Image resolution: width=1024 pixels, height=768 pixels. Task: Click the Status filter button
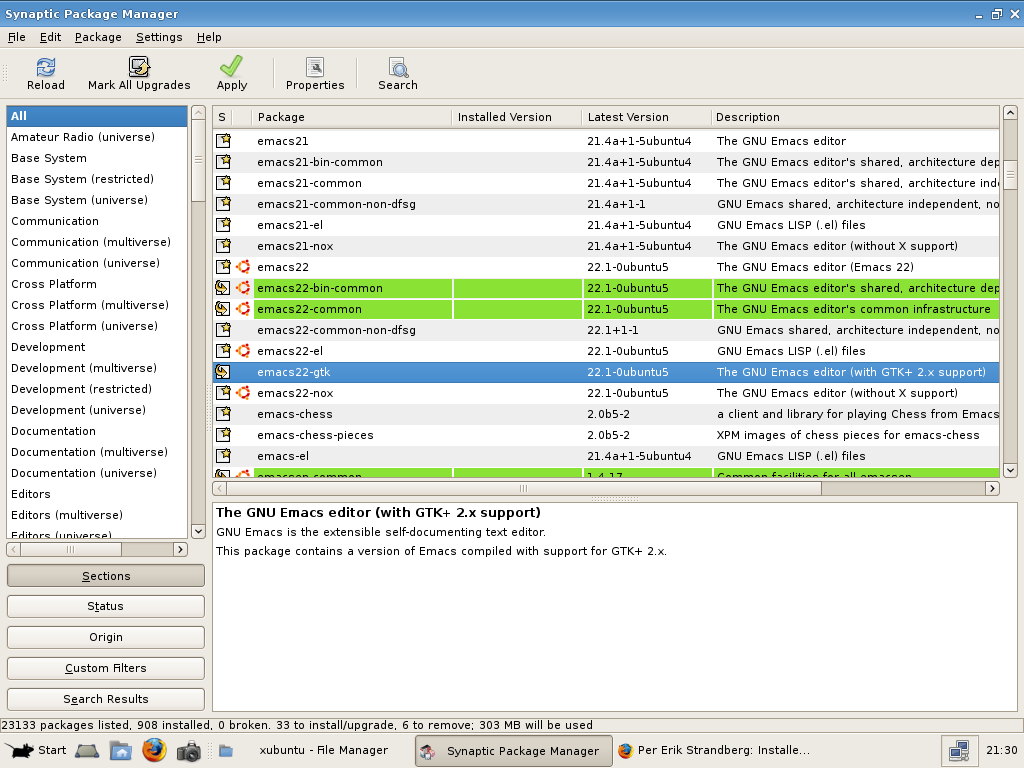click(x=106, y=606)
